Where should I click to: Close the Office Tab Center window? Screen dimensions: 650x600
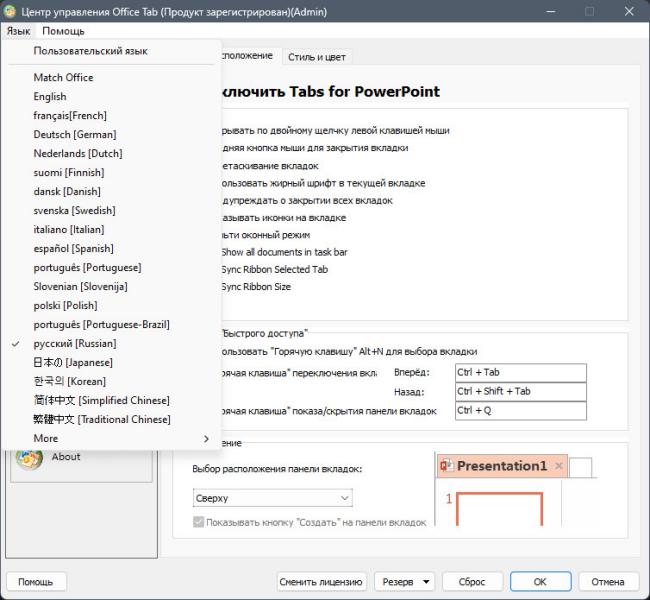tap(629, 11)
